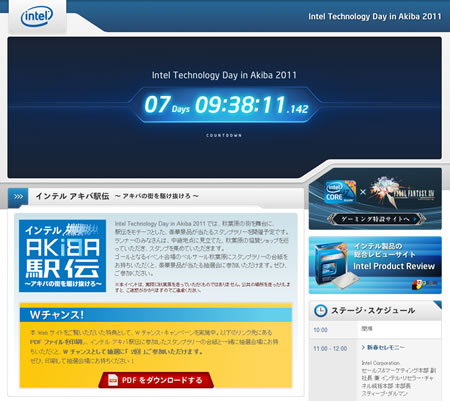Click the header title Intel Technology Day in Akiba 2011

coord(375,17)
